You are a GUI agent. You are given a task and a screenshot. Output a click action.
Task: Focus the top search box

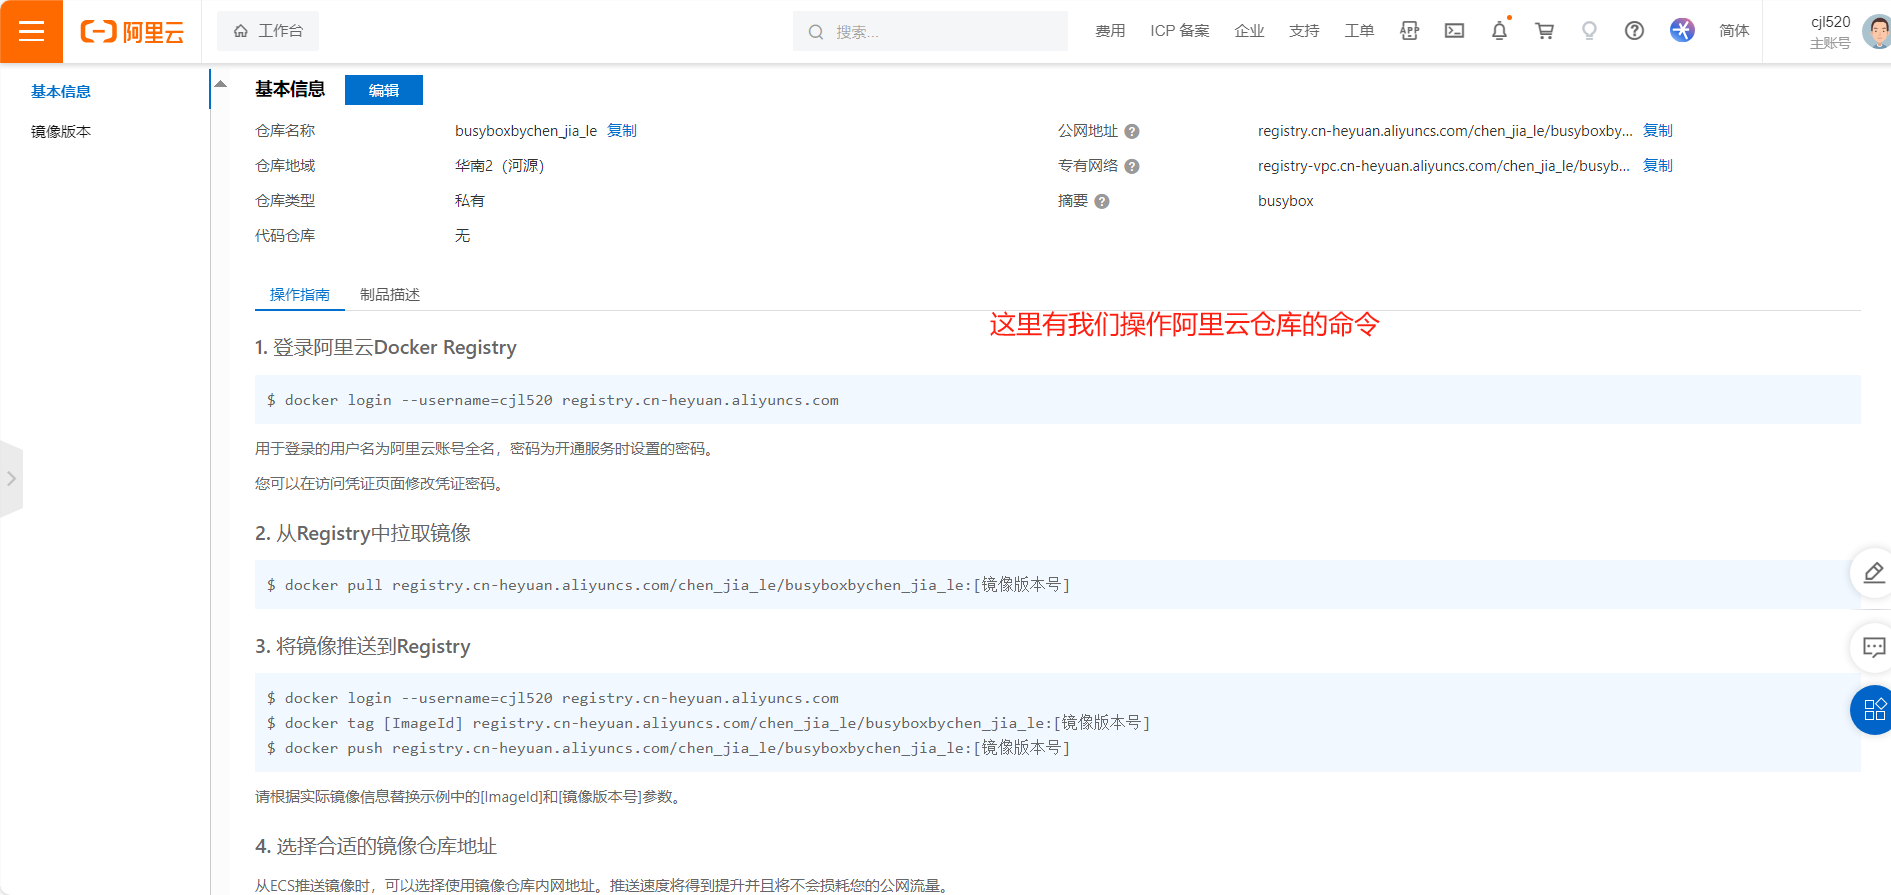[930, 31]
